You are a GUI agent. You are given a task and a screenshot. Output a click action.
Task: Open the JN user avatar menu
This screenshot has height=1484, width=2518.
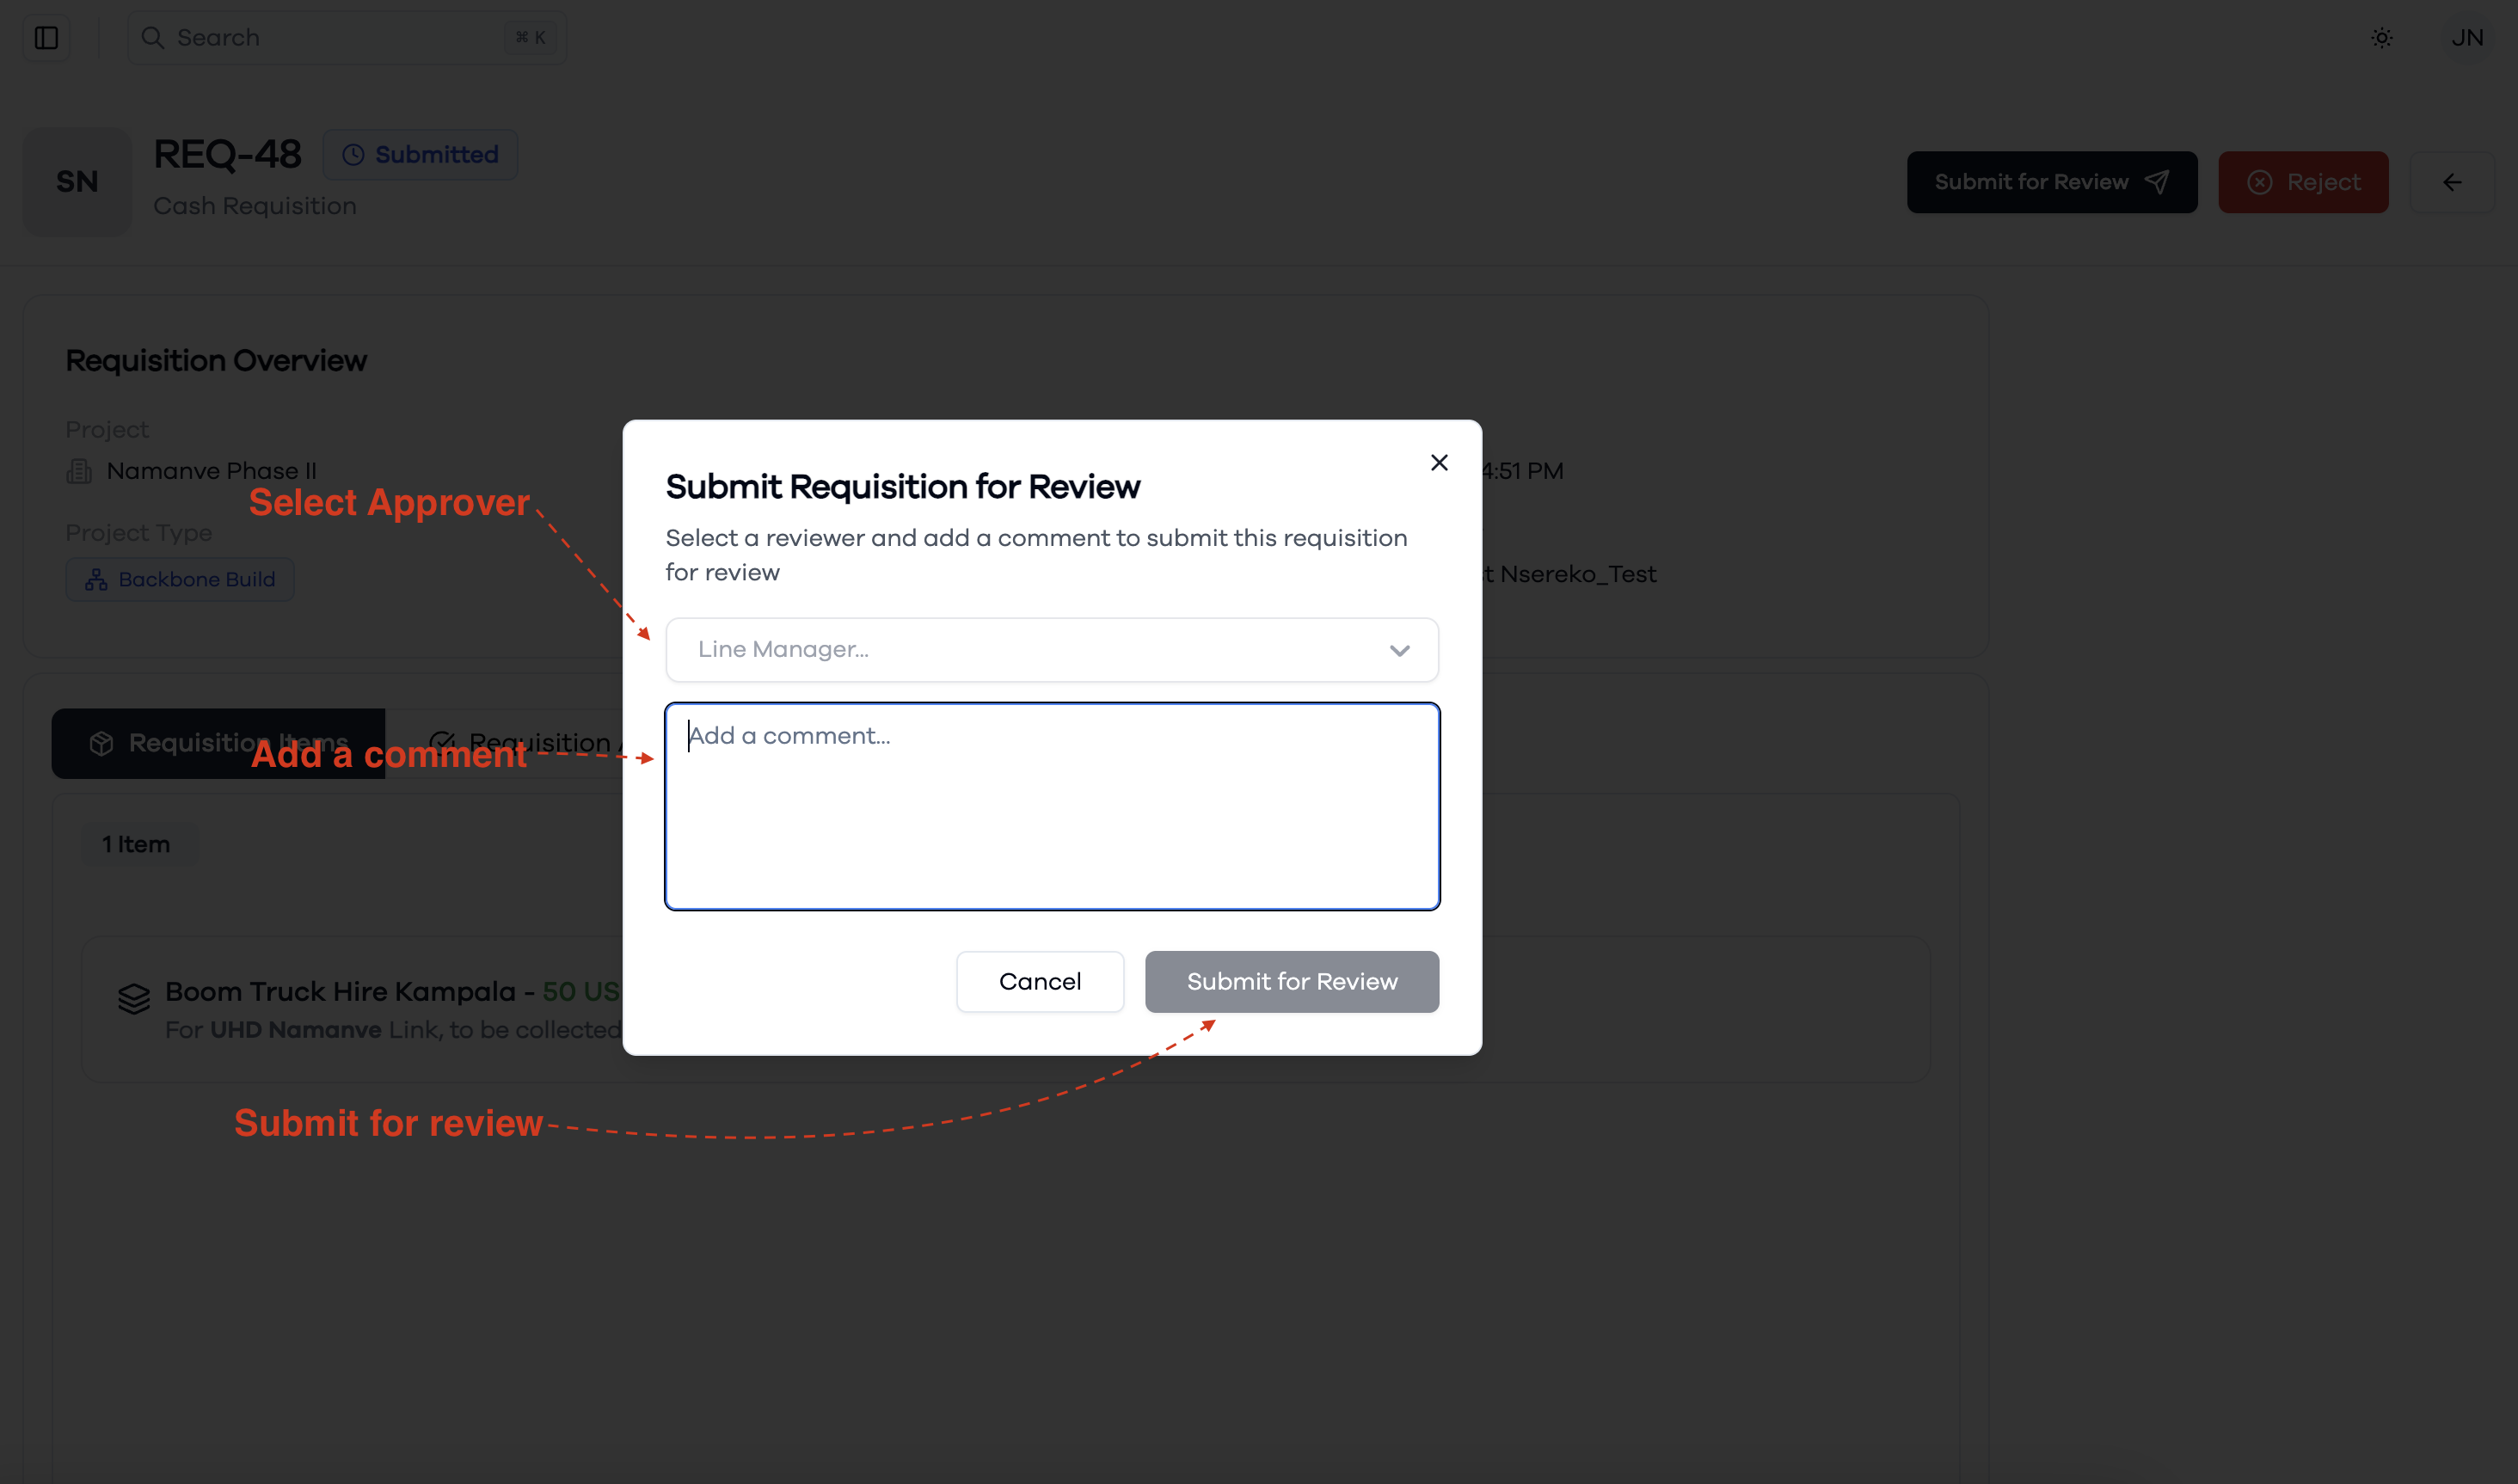2467,38
